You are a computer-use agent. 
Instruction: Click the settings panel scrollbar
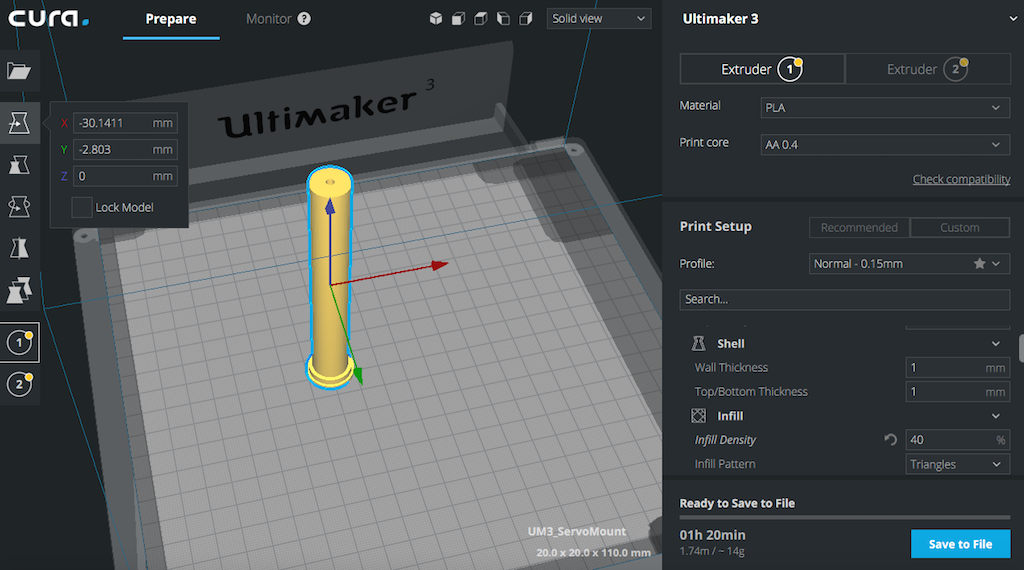pyautogui.click(x=1021, y=348)
